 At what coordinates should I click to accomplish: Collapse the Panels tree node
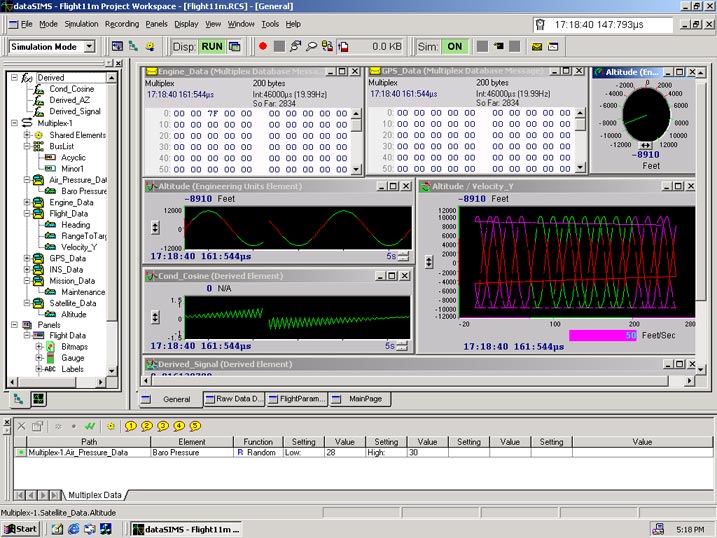pos(14,325)
